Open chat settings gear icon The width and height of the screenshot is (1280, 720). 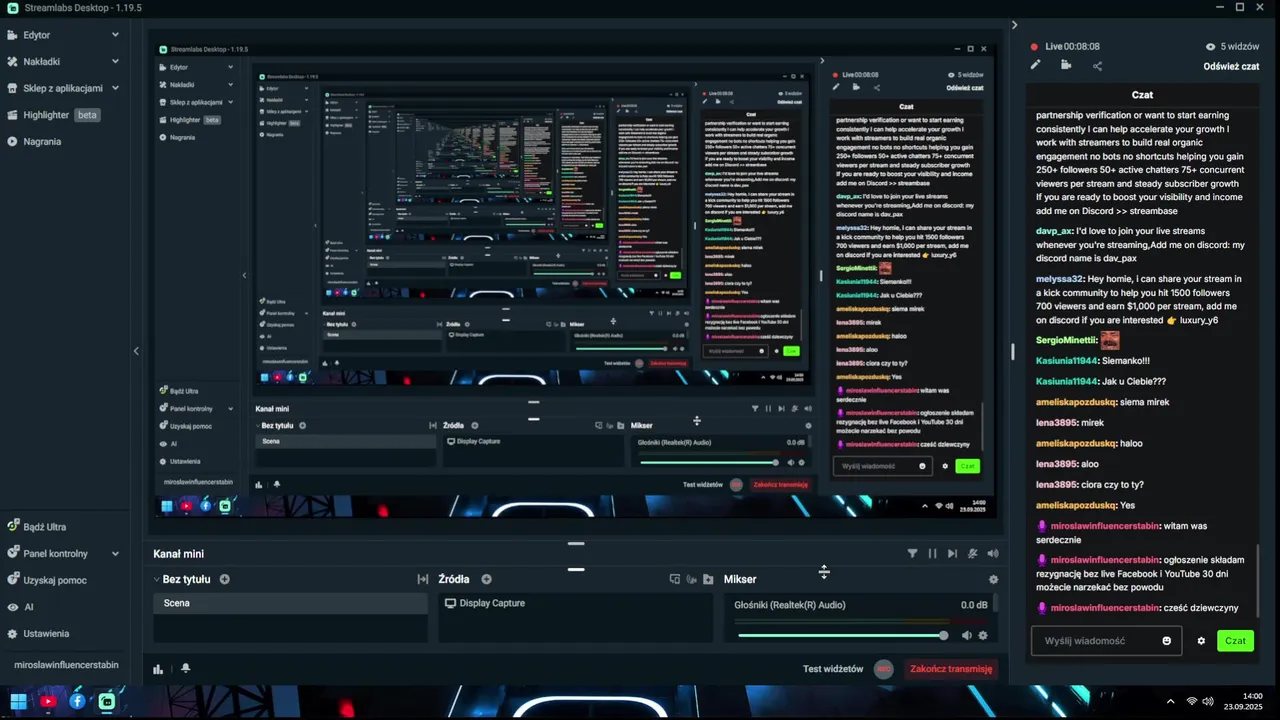(x=1201, y=641)
